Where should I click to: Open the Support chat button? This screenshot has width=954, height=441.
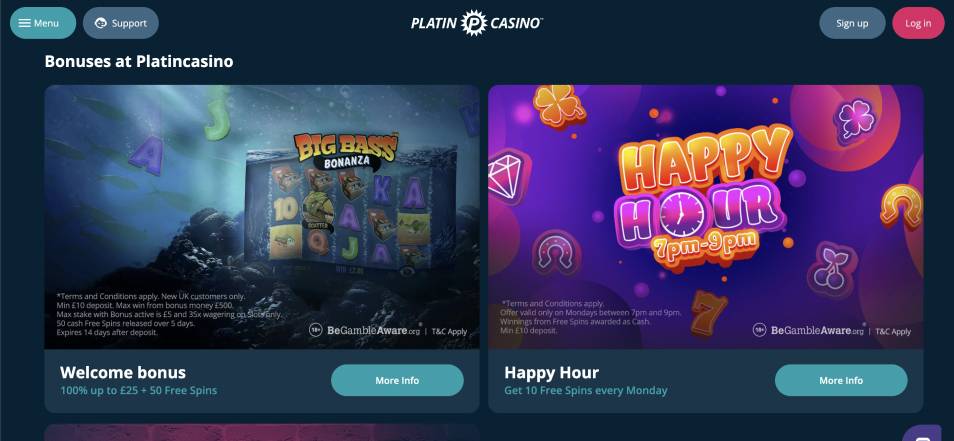120,23
